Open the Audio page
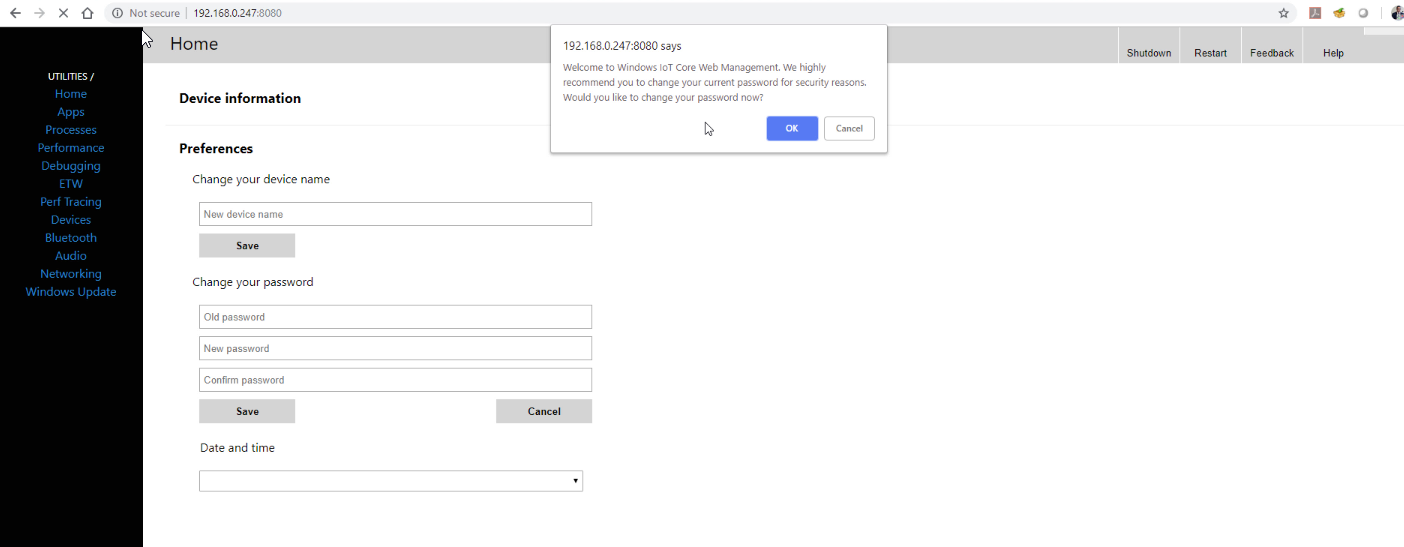This screenshot has width=1404, height=547. 71,256
